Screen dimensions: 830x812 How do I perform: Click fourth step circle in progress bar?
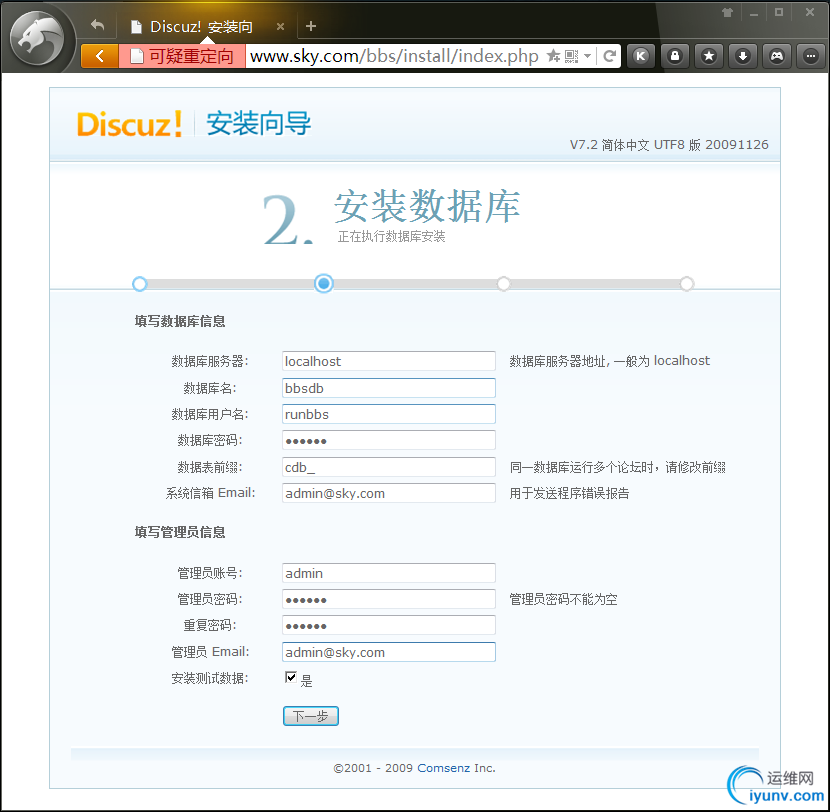point(687,284)
